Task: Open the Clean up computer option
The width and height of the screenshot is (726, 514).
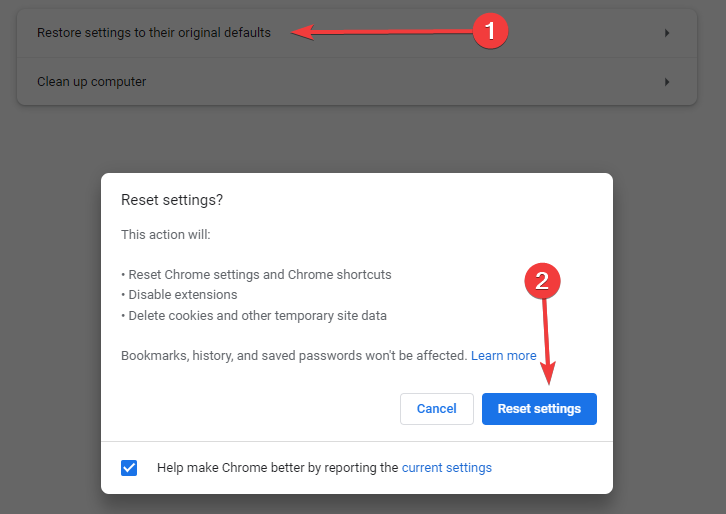Action: pyautogui.click(x=357, y=82)
